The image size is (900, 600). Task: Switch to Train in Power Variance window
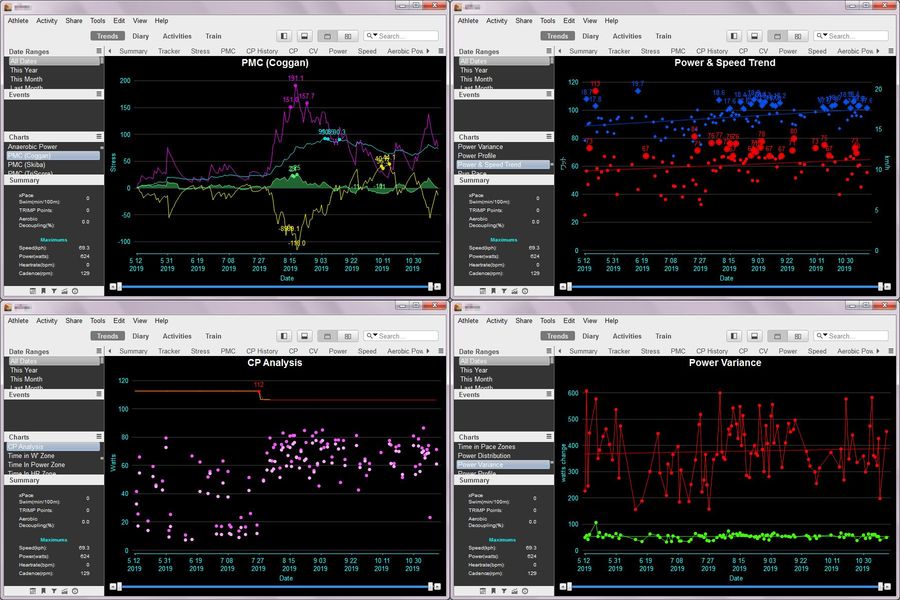pyautogui.click(x=664, y=336)
